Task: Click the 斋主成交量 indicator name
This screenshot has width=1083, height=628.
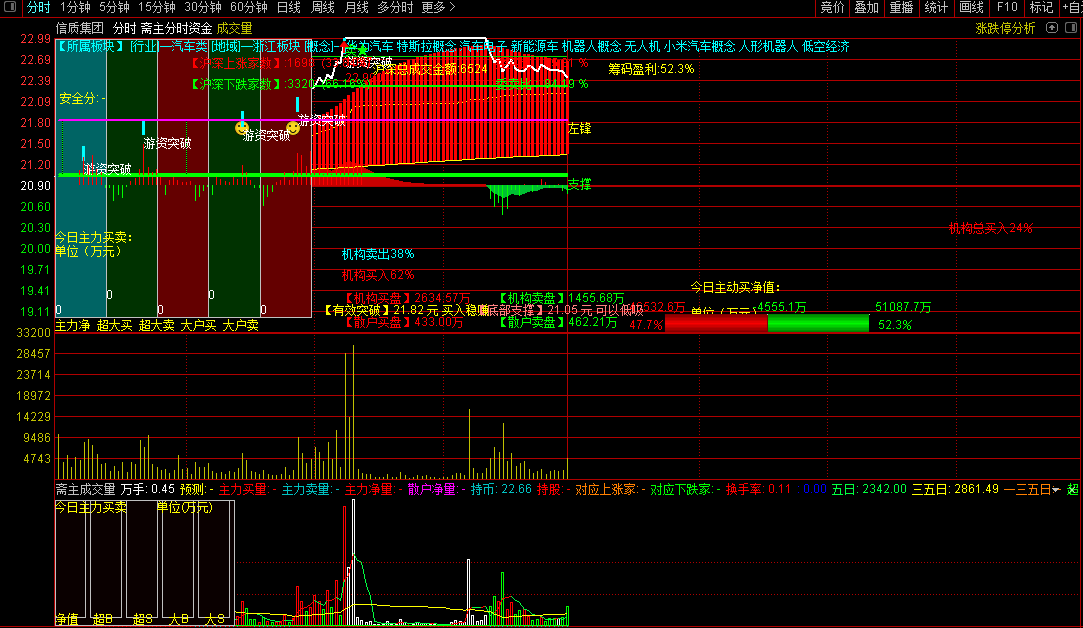Action: [x=85, y=489]
